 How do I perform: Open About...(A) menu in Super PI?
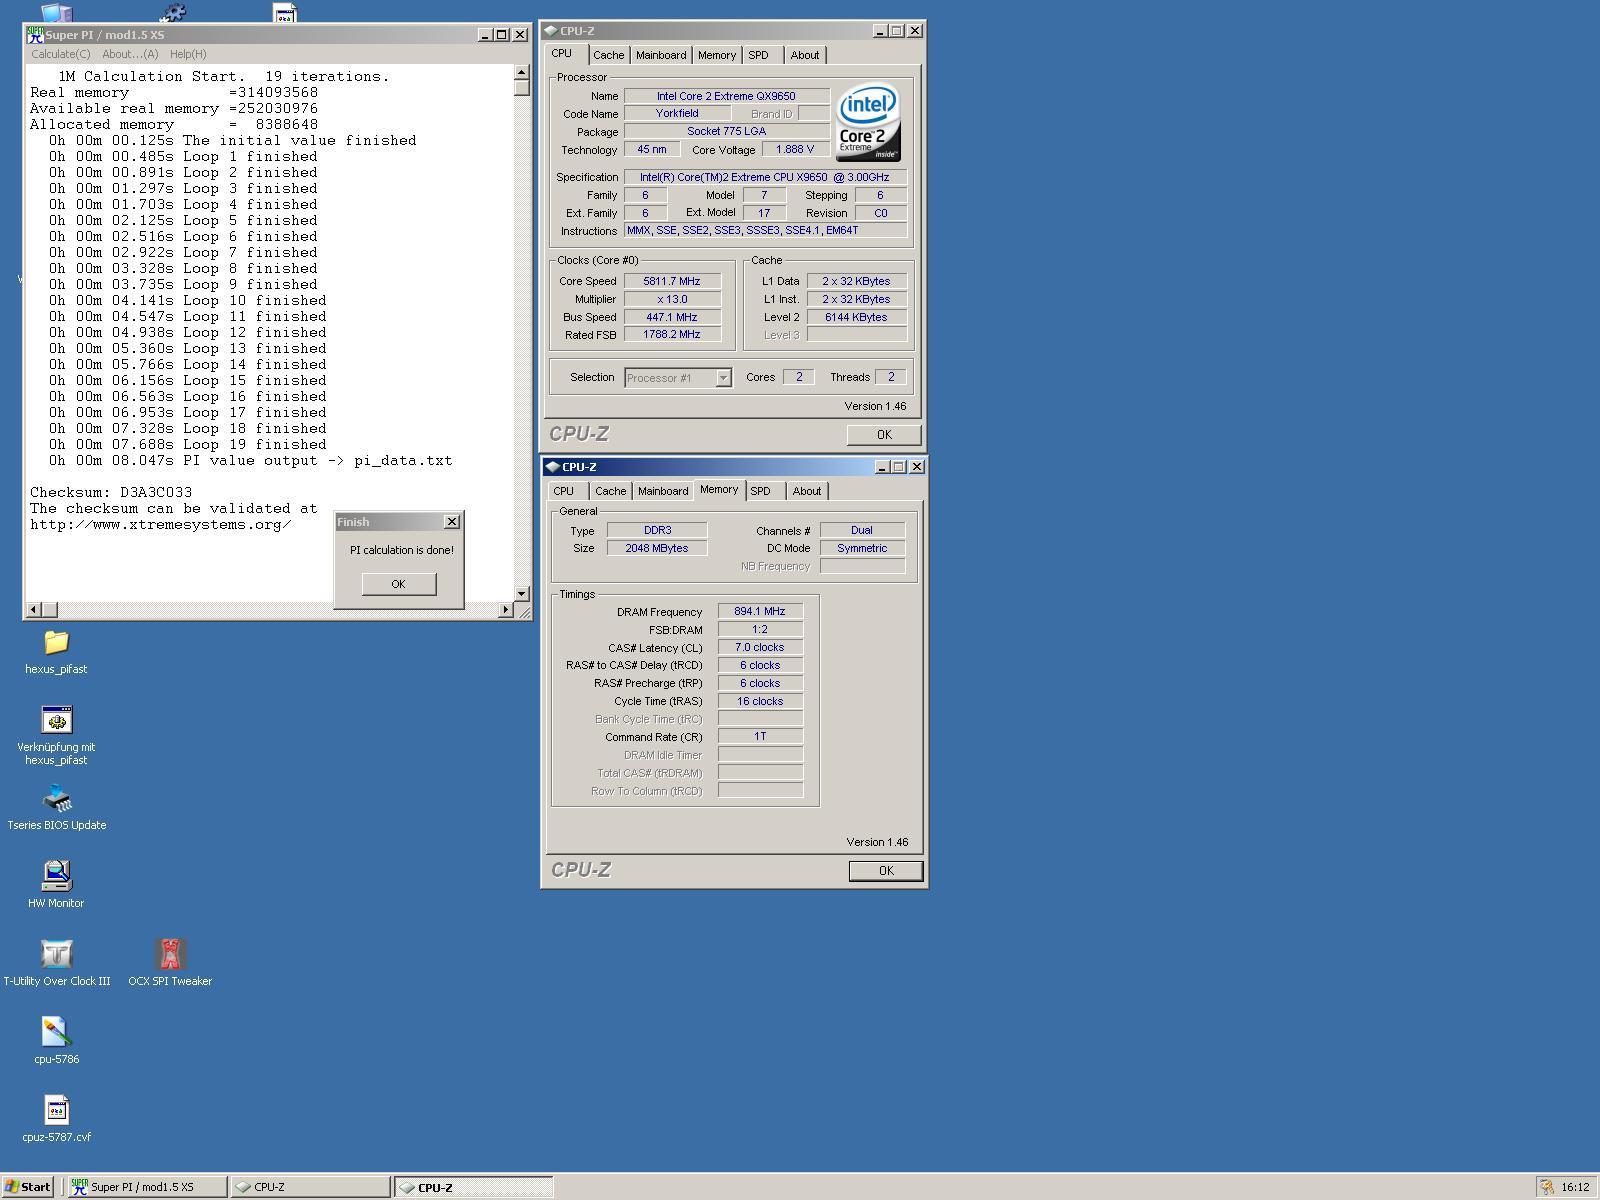(x=130, y=54)
